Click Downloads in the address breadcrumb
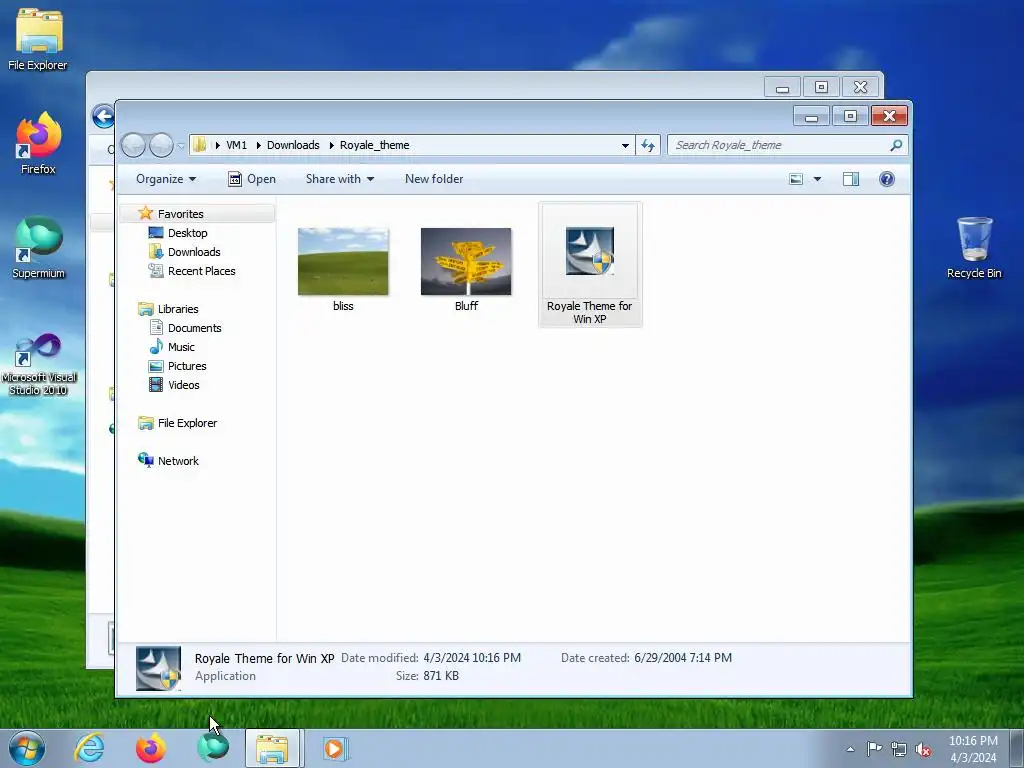This screenshot has width=1024, height=768. tap(293, 145)
